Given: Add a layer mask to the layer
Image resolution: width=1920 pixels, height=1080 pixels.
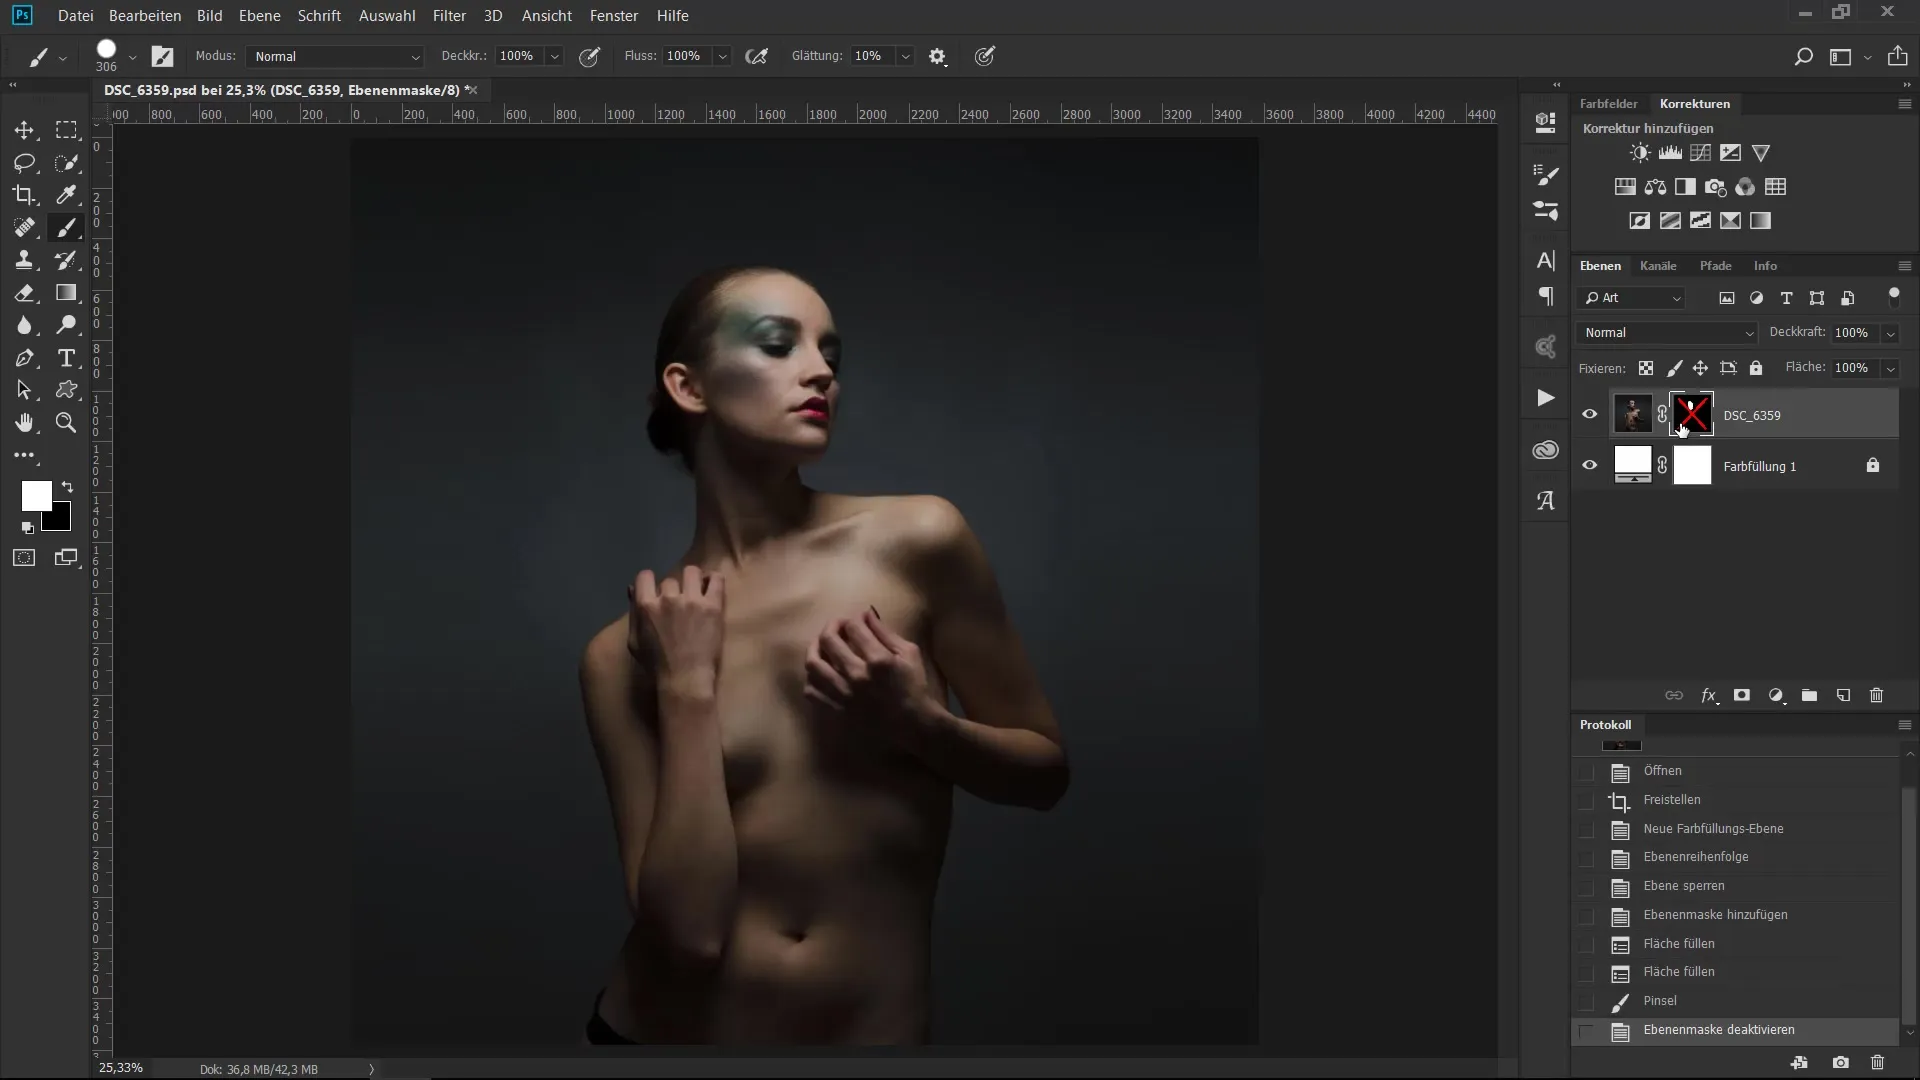Looking at the screenshot, I should (x=1742, y=696).
